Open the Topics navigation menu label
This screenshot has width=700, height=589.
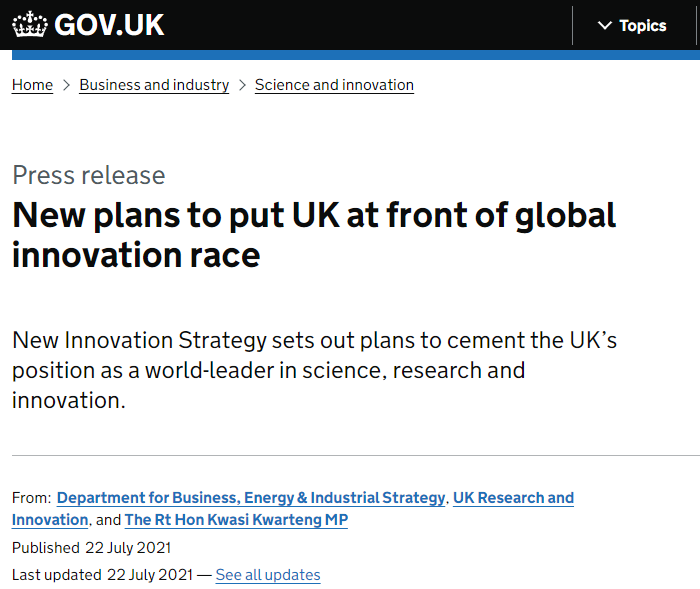tap(642, 26)
